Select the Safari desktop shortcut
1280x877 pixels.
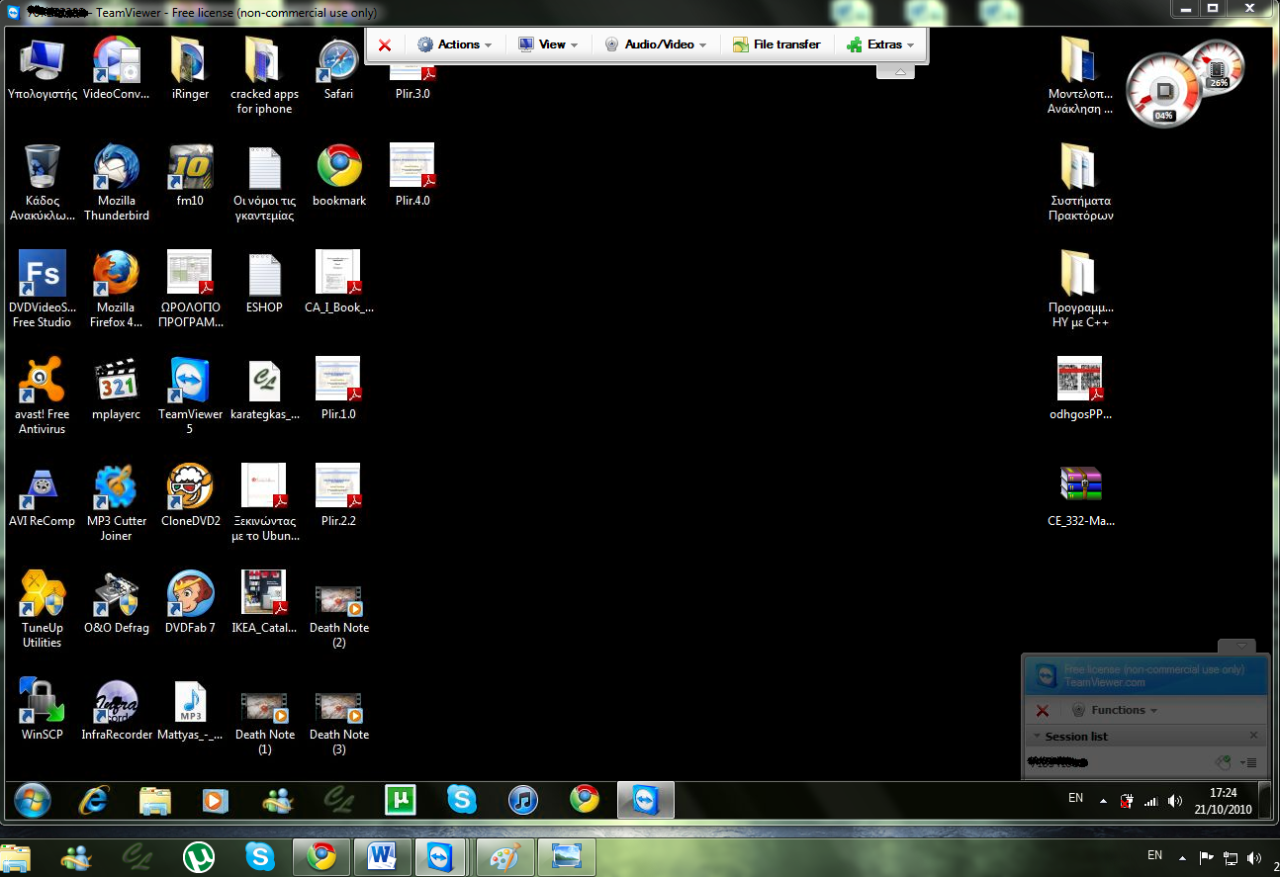pyautogui.click(x=338, y=61)
